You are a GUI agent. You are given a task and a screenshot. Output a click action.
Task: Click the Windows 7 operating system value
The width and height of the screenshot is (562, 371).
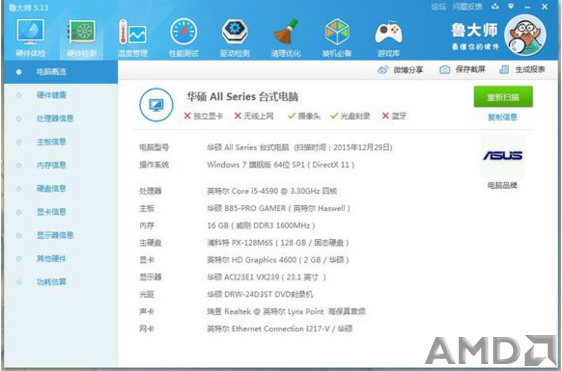point(281,165)
